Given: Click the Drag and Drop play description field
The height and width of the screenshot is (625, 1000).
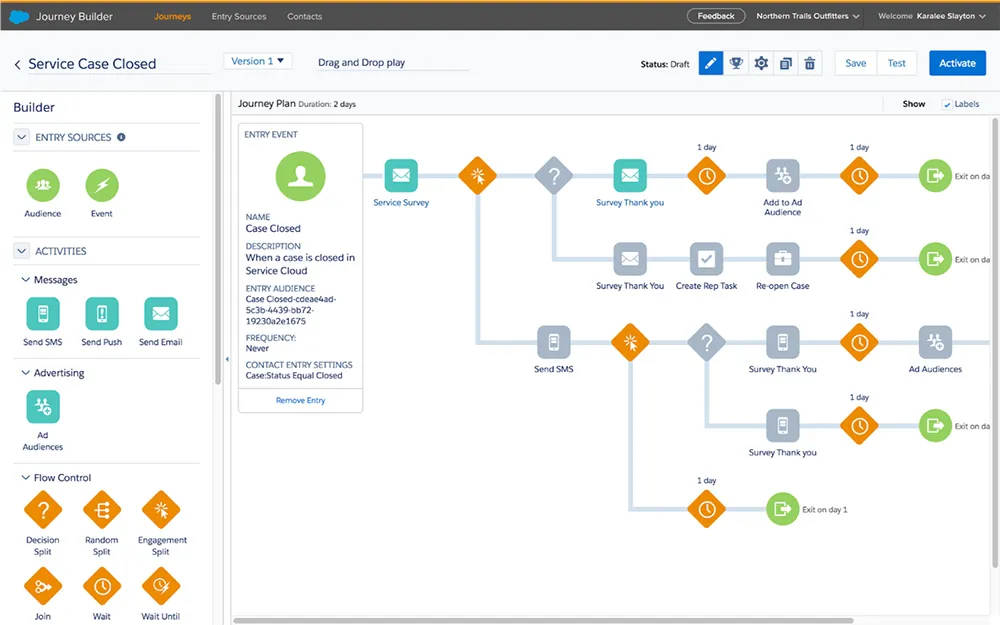Looking at the screenshot, I should tap(392, 62).
